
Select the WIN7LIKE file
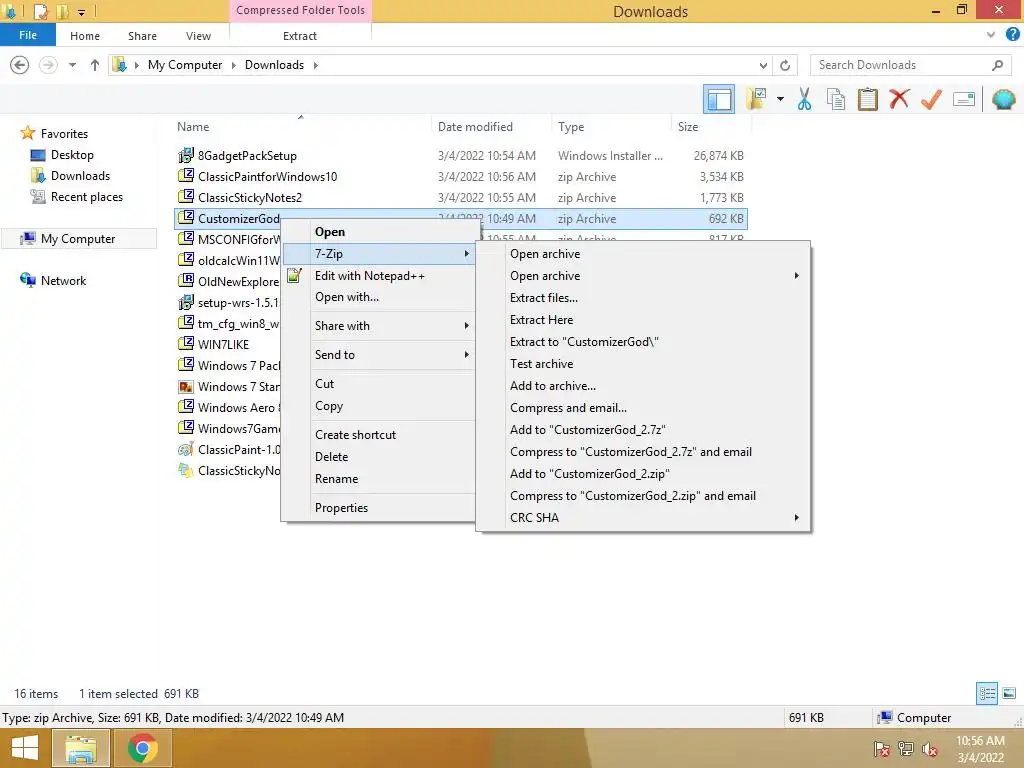(x=223, y=344)
